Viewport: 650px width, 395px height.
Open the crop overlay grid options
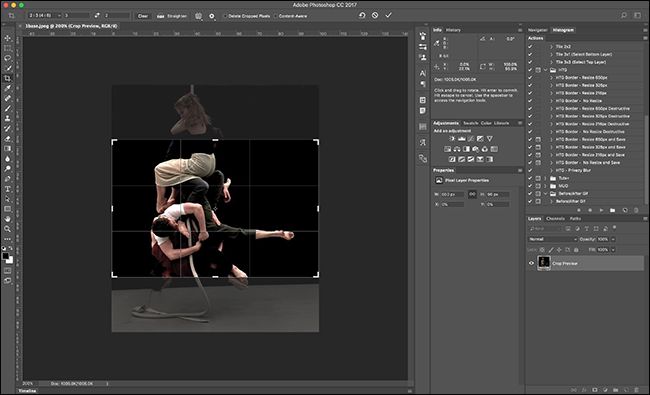pyautogui.click(x=199, y=16)
